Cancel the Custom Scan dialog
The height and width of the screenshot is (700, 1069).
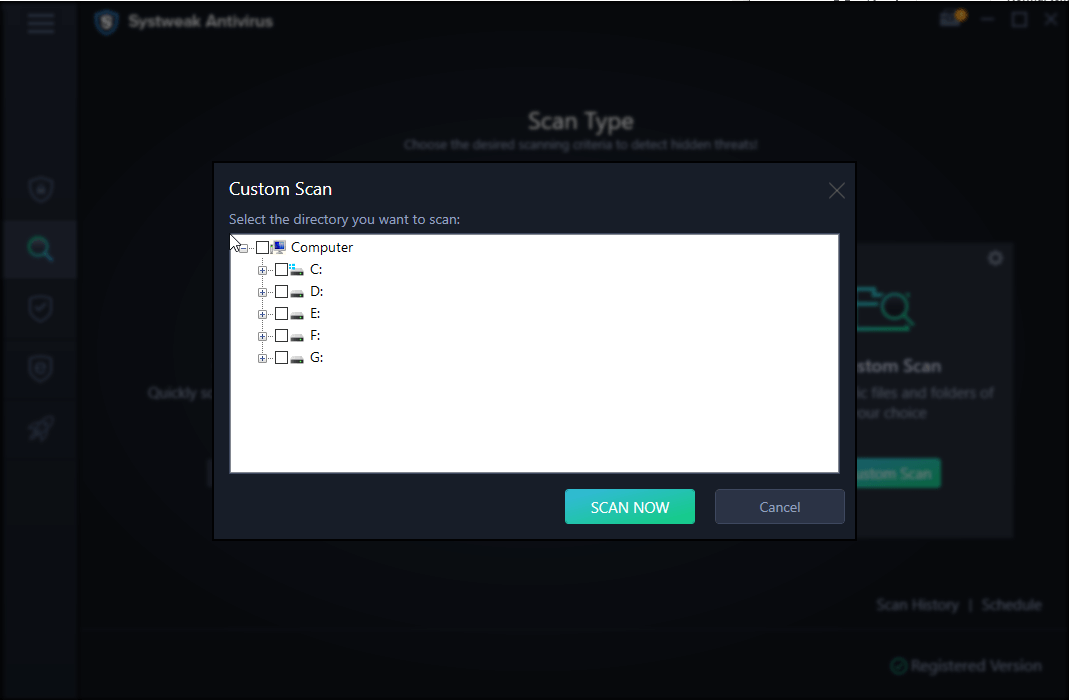pos(779,506)
